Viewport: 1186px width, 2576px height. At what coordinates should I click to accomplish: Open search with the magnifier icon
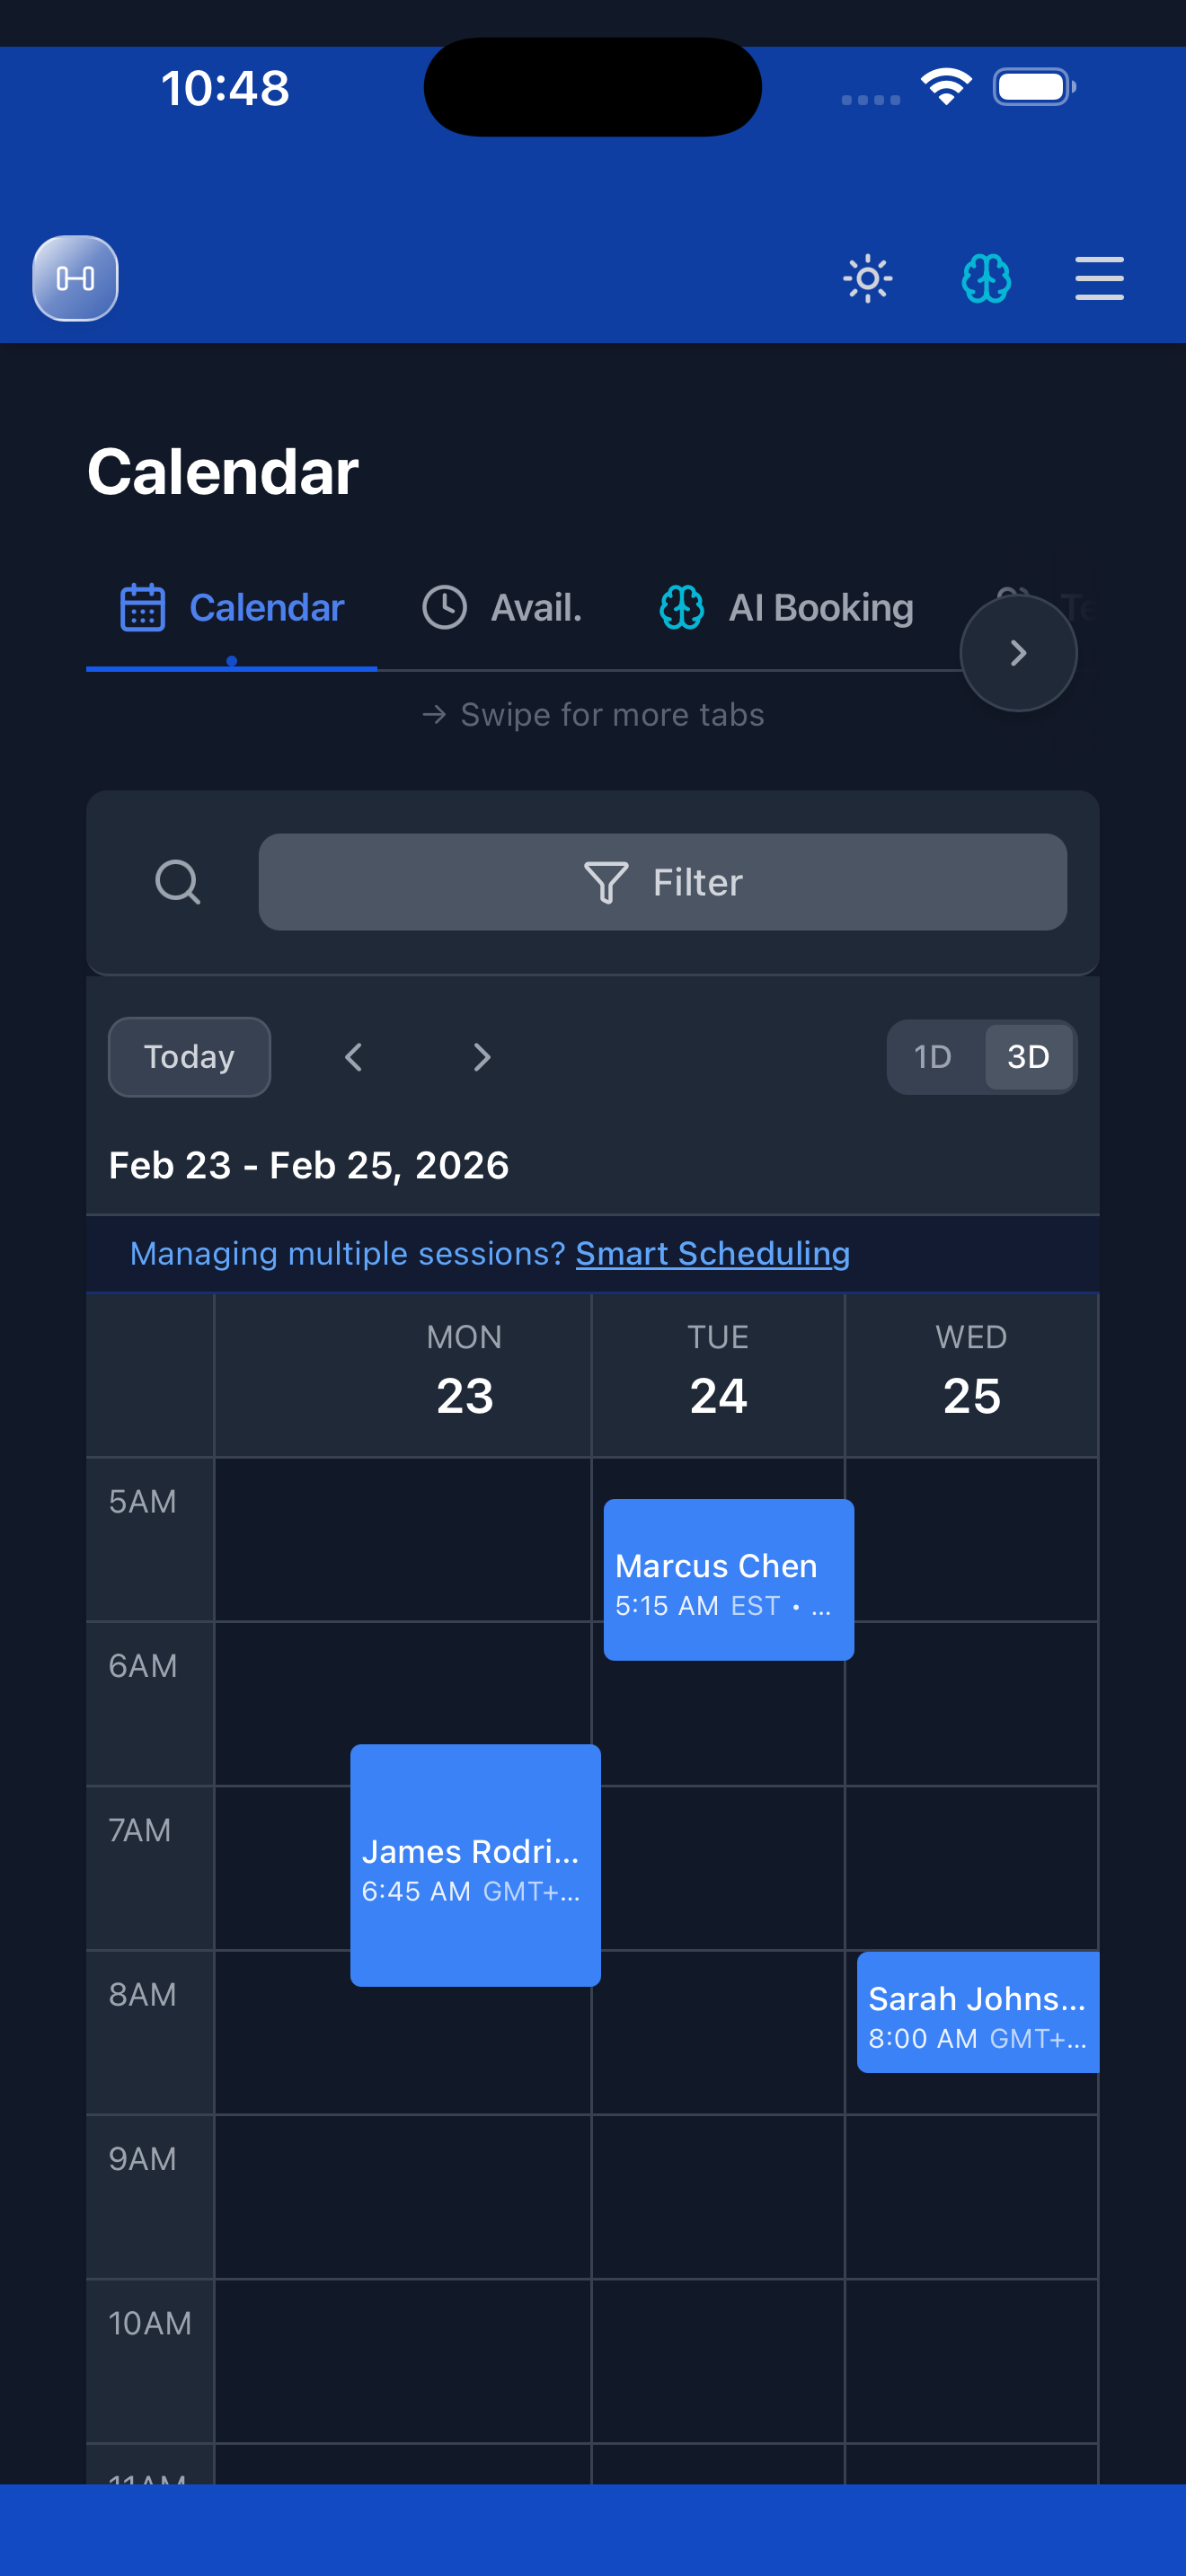[x=178, y=882]
